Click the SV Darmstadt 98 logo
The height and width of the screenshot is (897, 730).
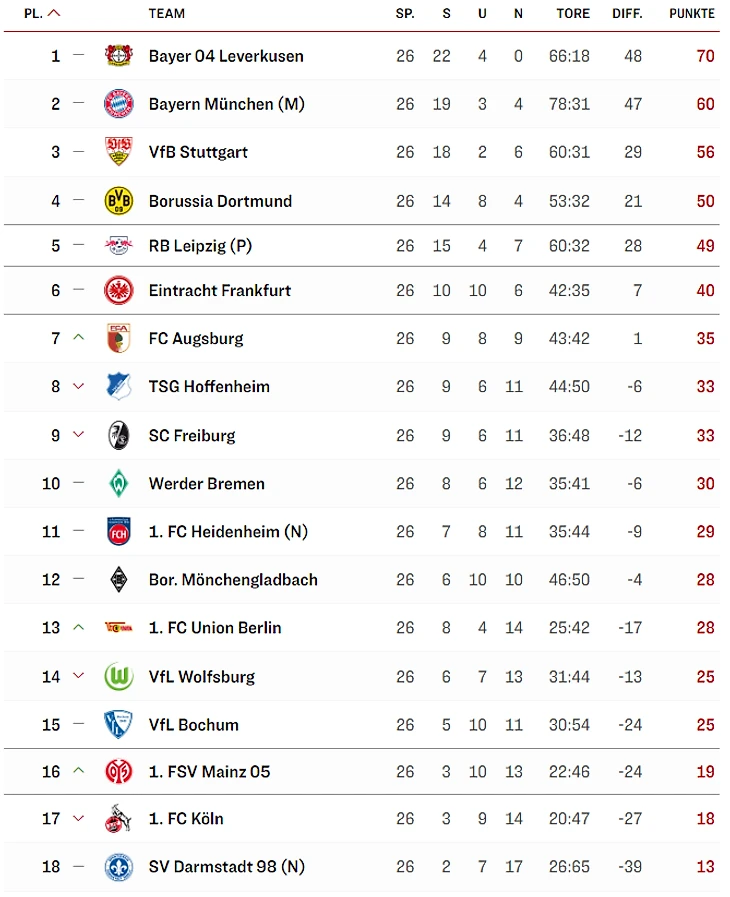point(119,867)
